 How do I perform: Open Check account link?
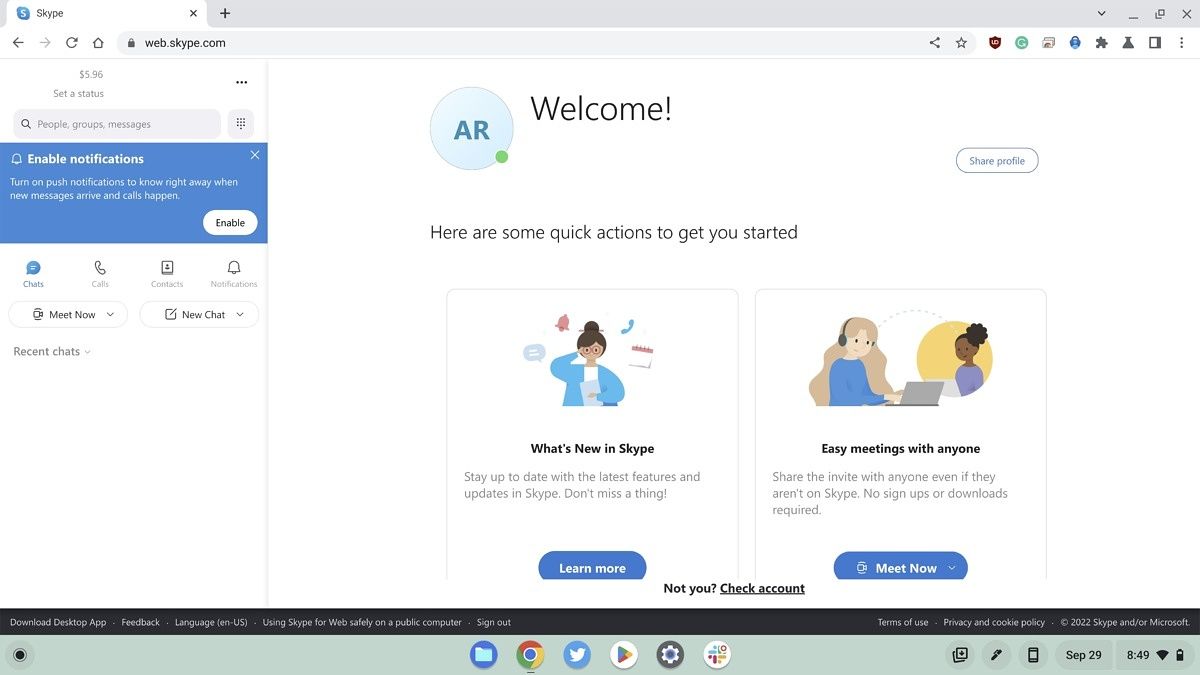tap(762, 588)
